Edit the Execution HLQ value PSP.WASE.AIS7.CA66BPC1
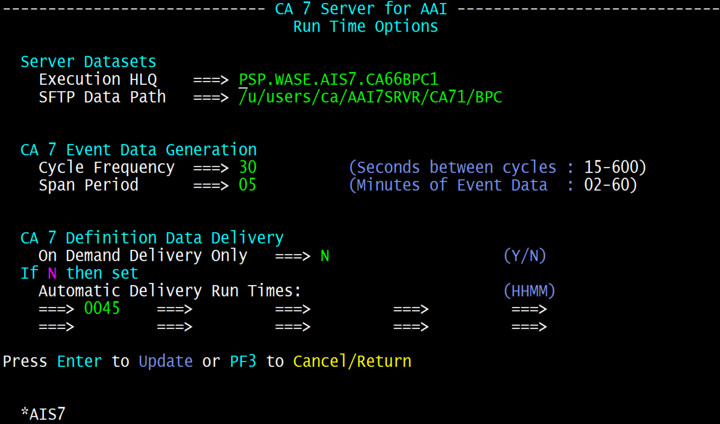The width and height of the screenshot is (720, 424). click(x=338, y=79)
